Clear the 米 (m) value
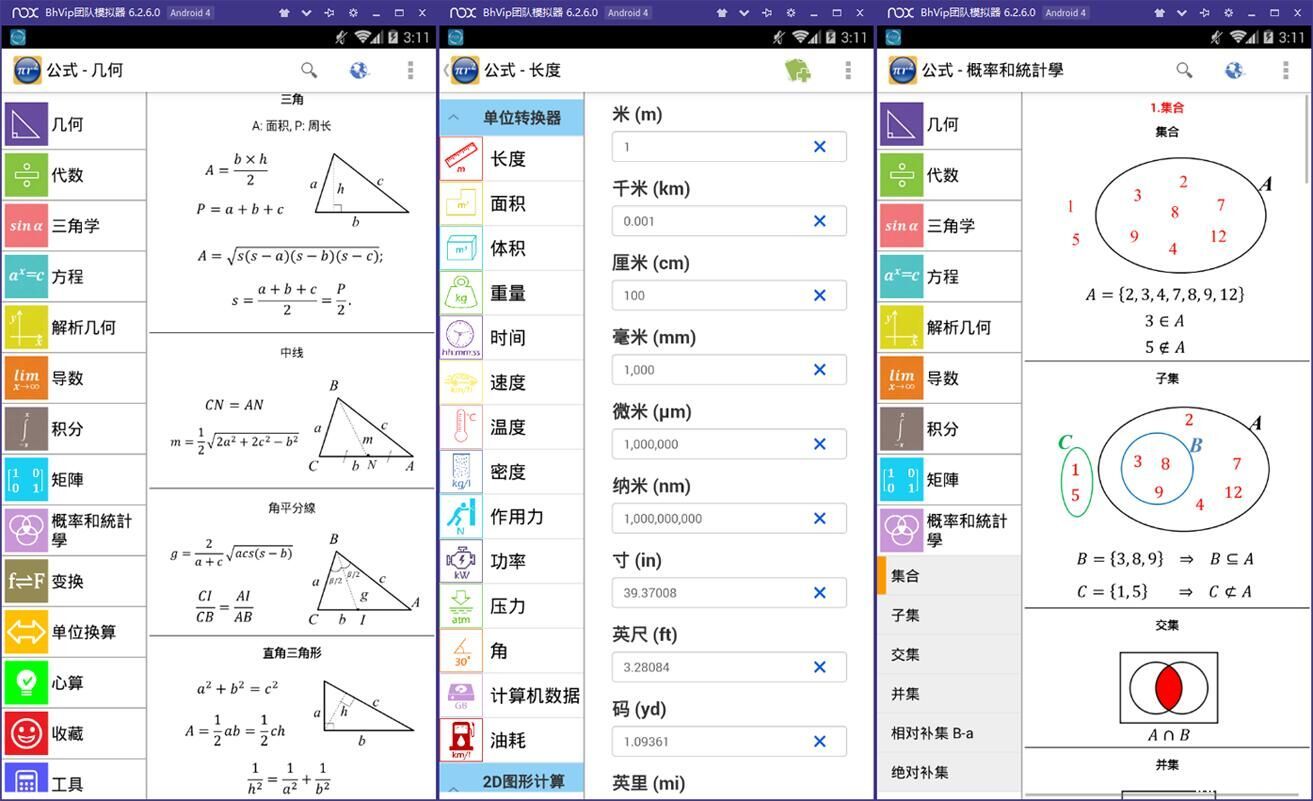1313x801 pixels. tap(820, 147)
